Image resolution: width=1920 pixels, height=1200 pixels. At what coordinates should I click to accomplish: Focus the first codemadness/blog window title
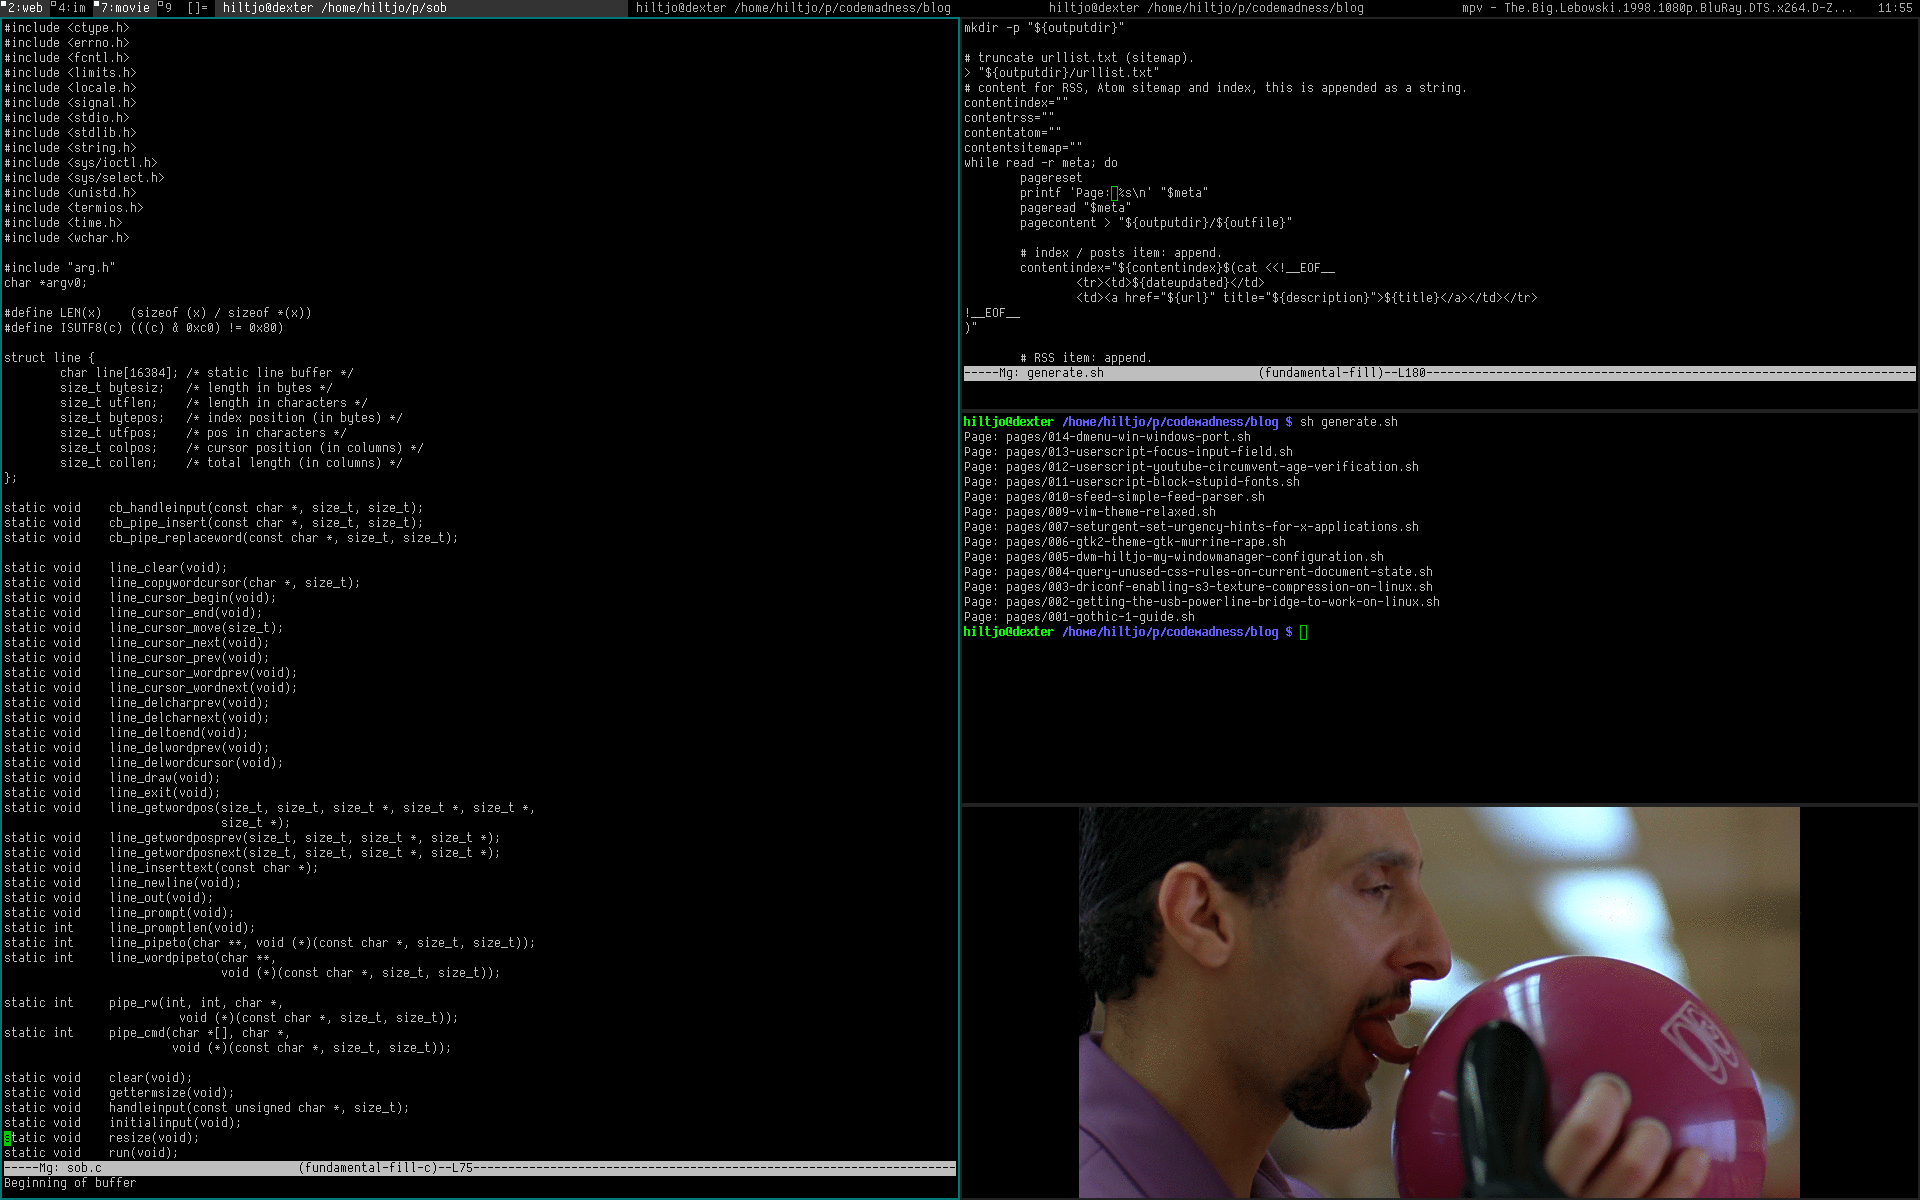point(793,8)
